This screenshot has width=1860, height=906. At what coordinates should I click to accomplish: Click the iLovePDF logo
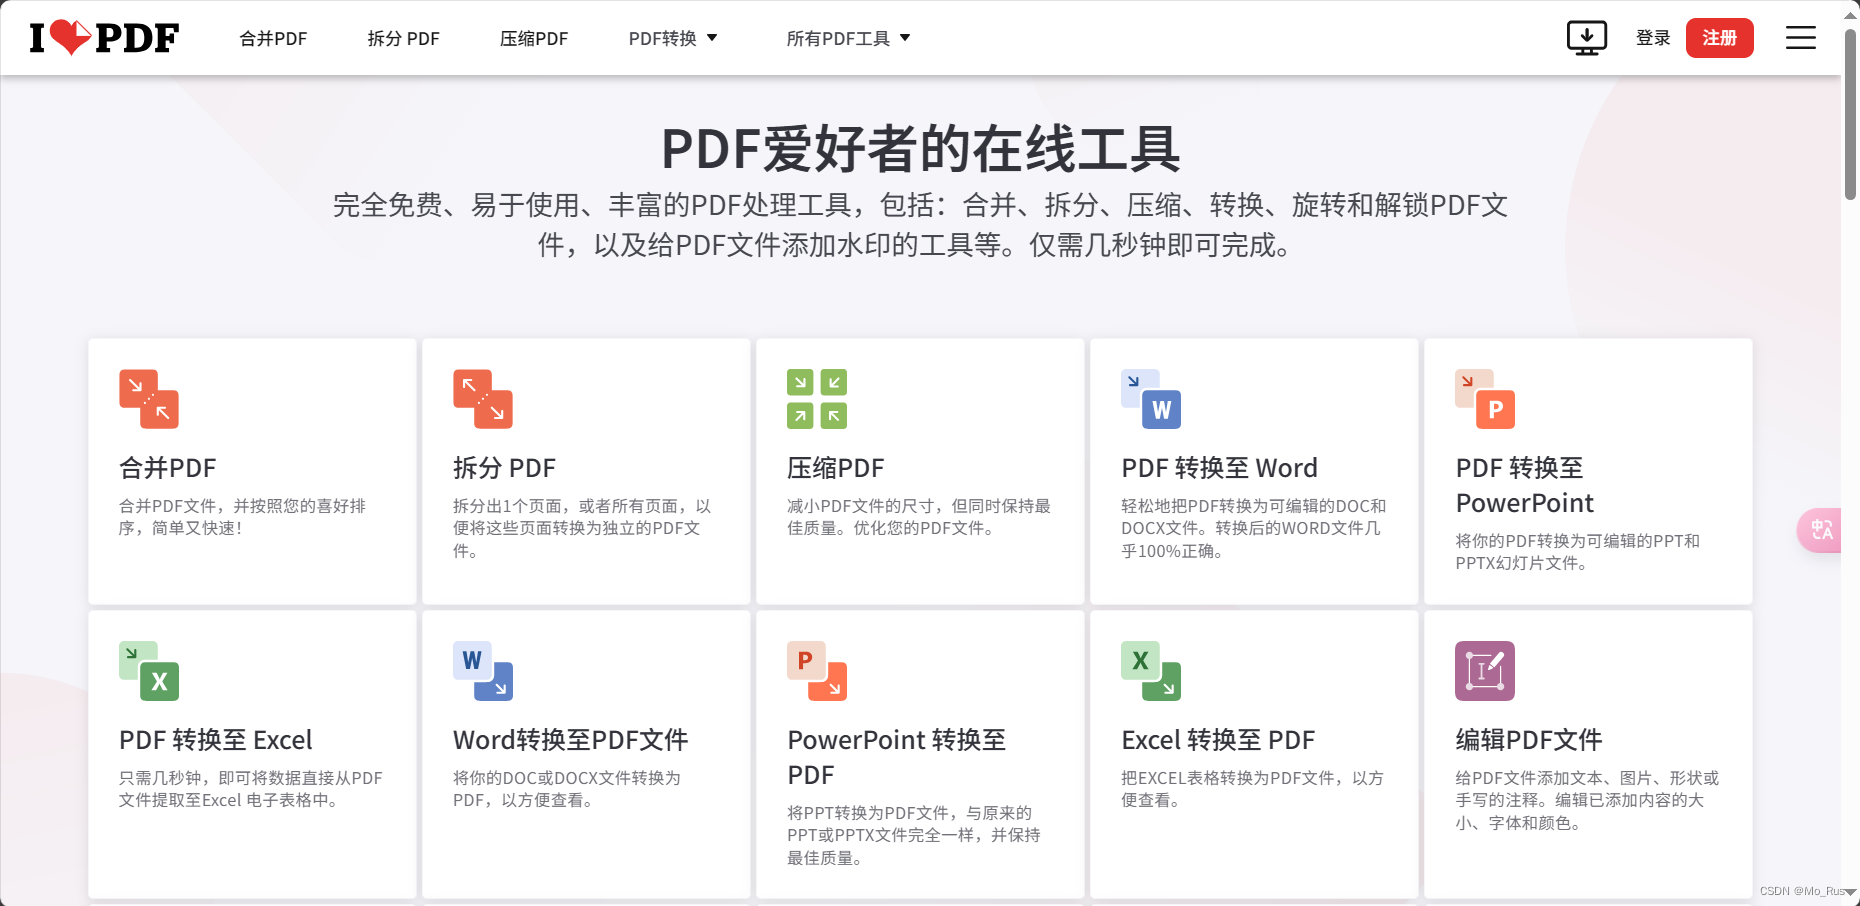(104, 38)
